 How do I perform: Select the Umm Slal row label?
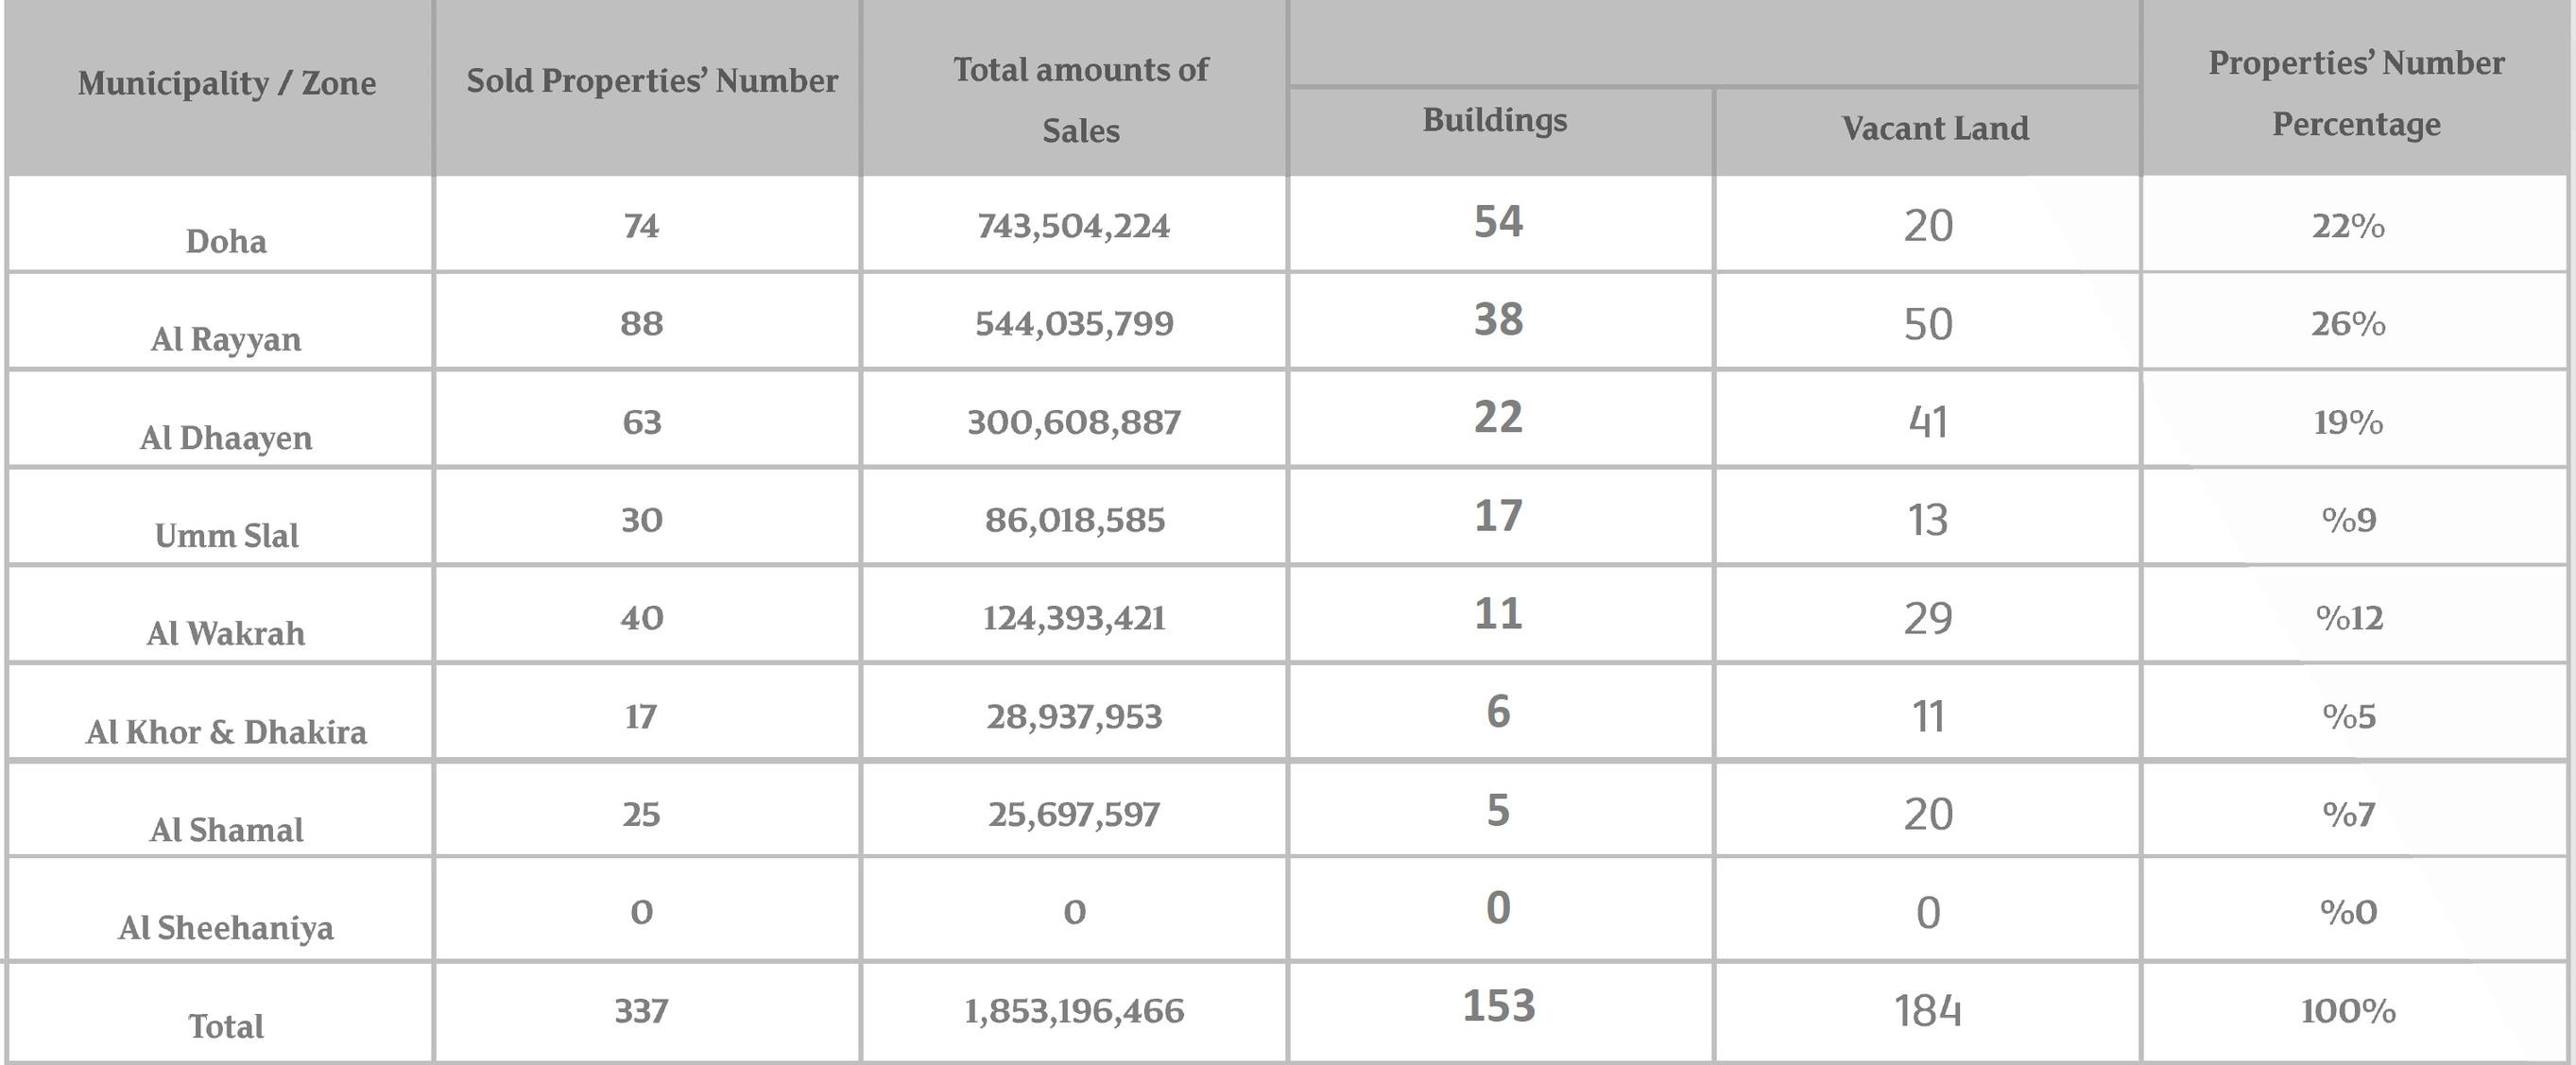click(226, 536)
